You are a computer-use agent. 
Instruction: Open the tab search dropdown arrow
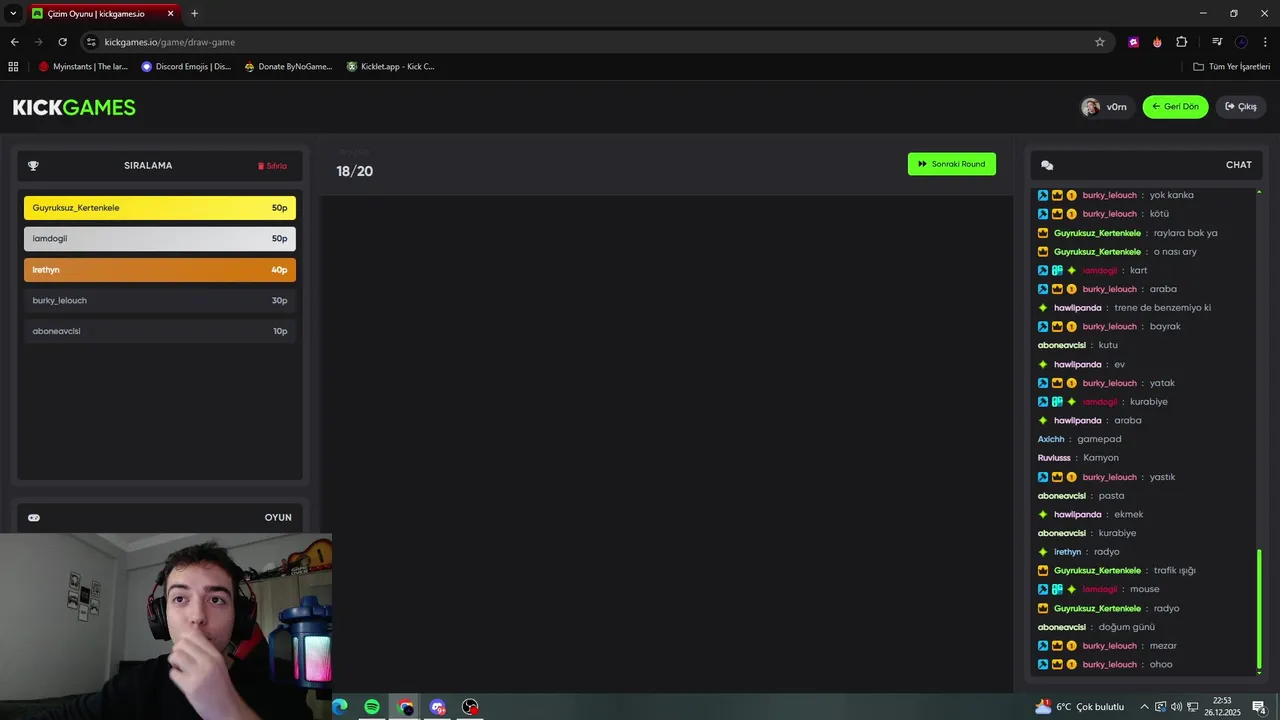13,13
